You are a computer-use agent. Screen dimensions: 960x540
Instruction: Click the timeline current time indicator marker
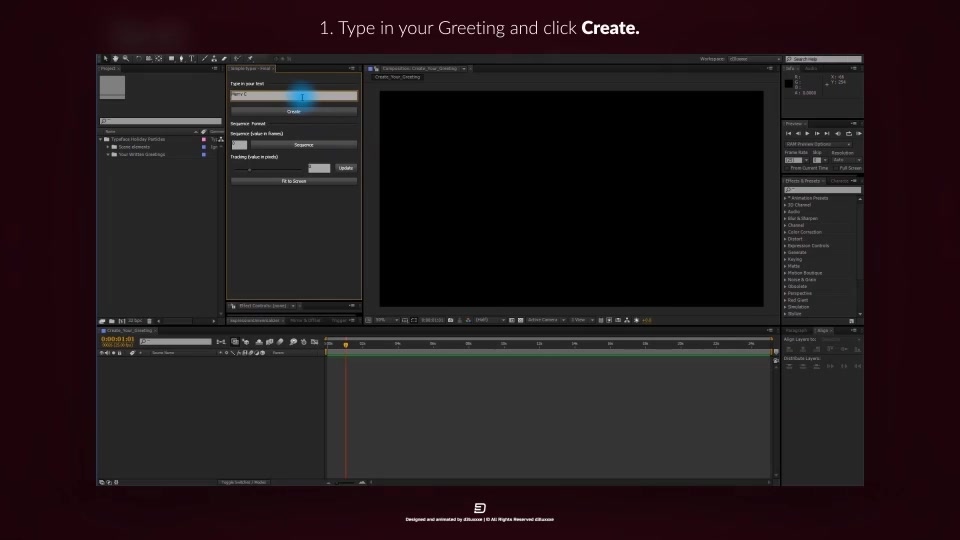[x=346, y=345]
